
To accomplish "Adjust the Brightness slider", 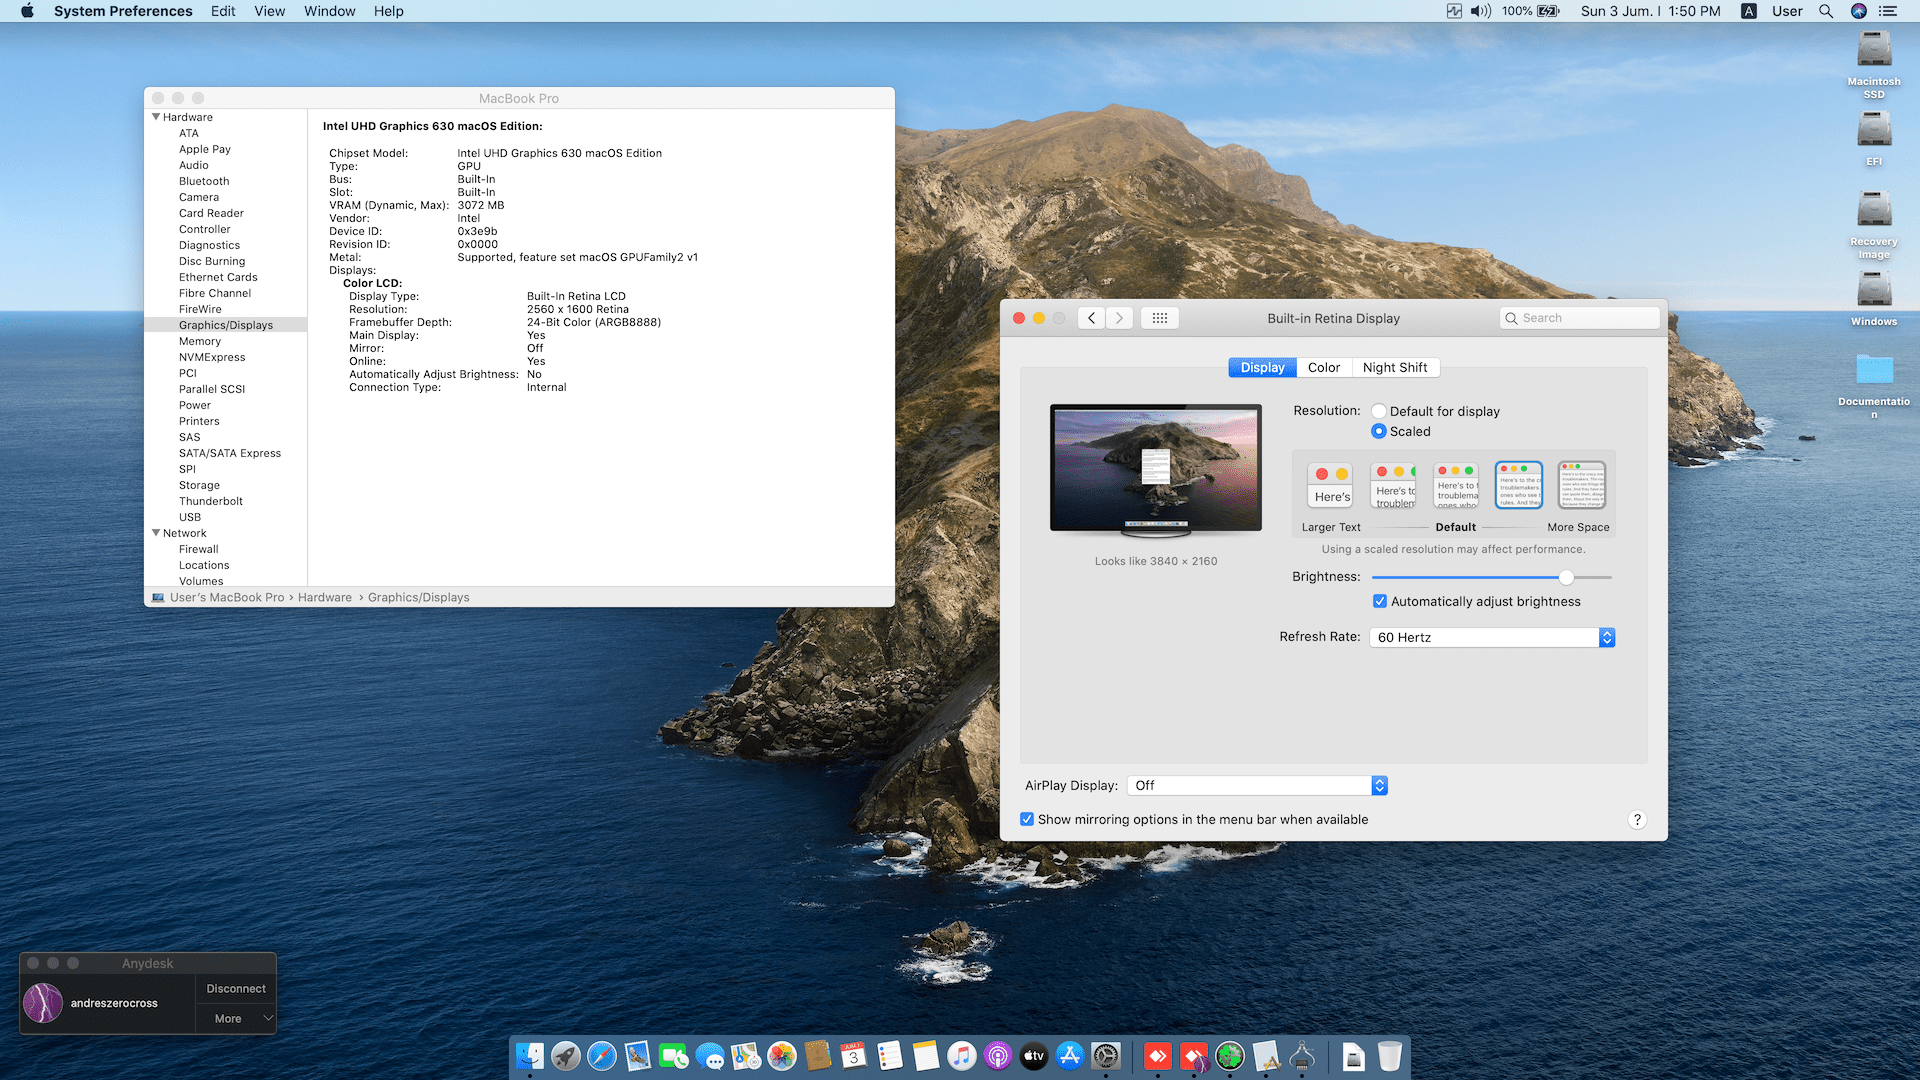I will 1566,577.
